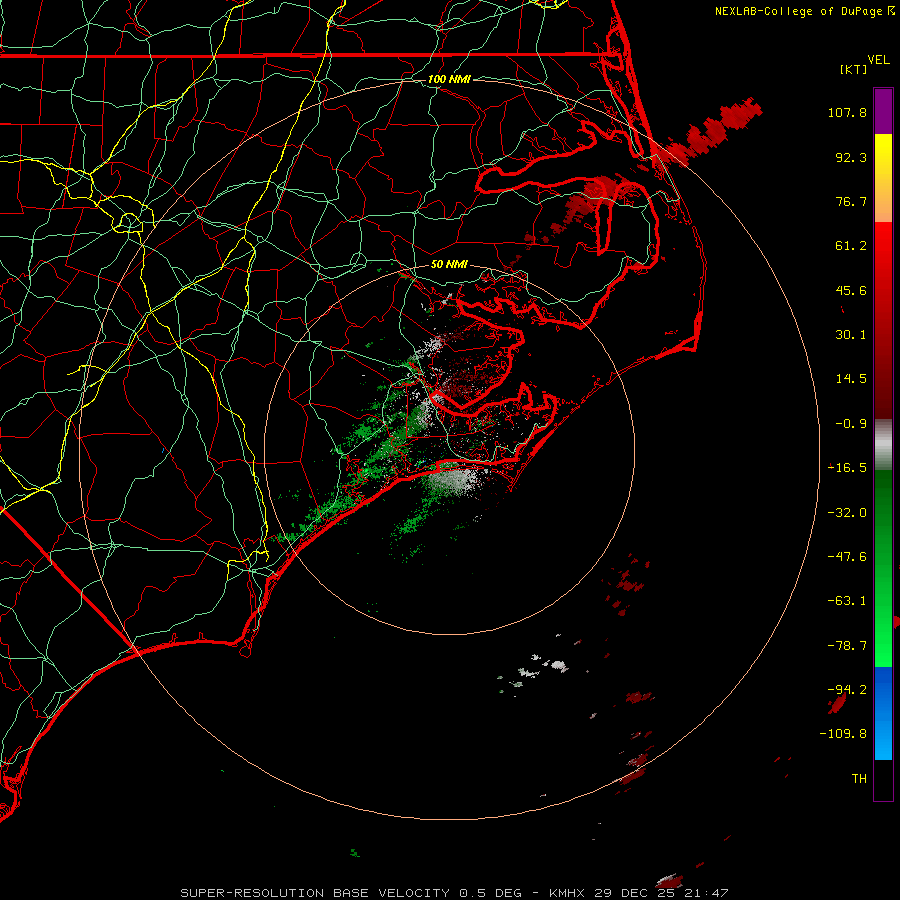Select the 107.8 value on the velocity scale
The height and width of the screenshot is (900, 900).
847,112
